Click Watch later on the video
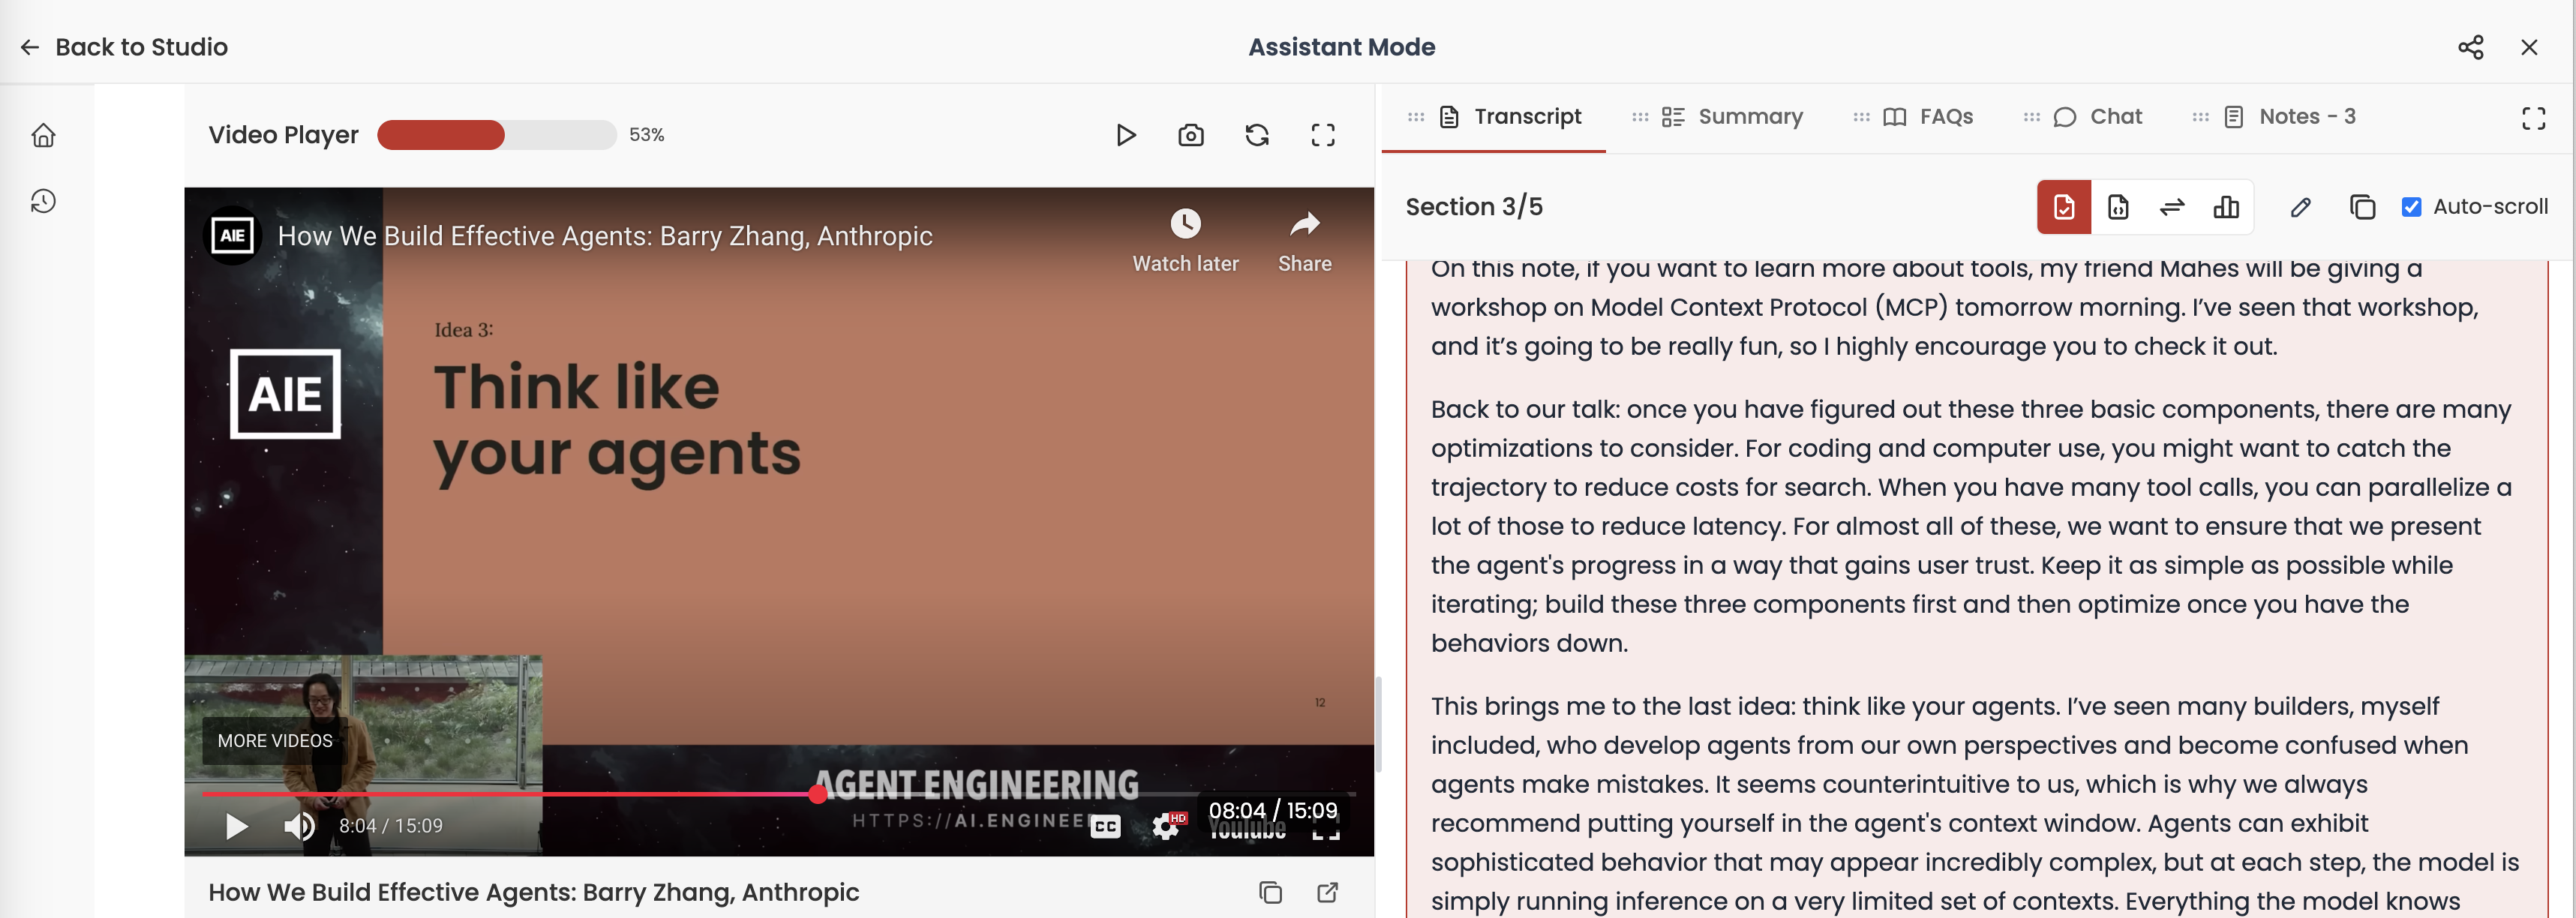This screenshot has width=2576, height=918. pos(1185,240)
